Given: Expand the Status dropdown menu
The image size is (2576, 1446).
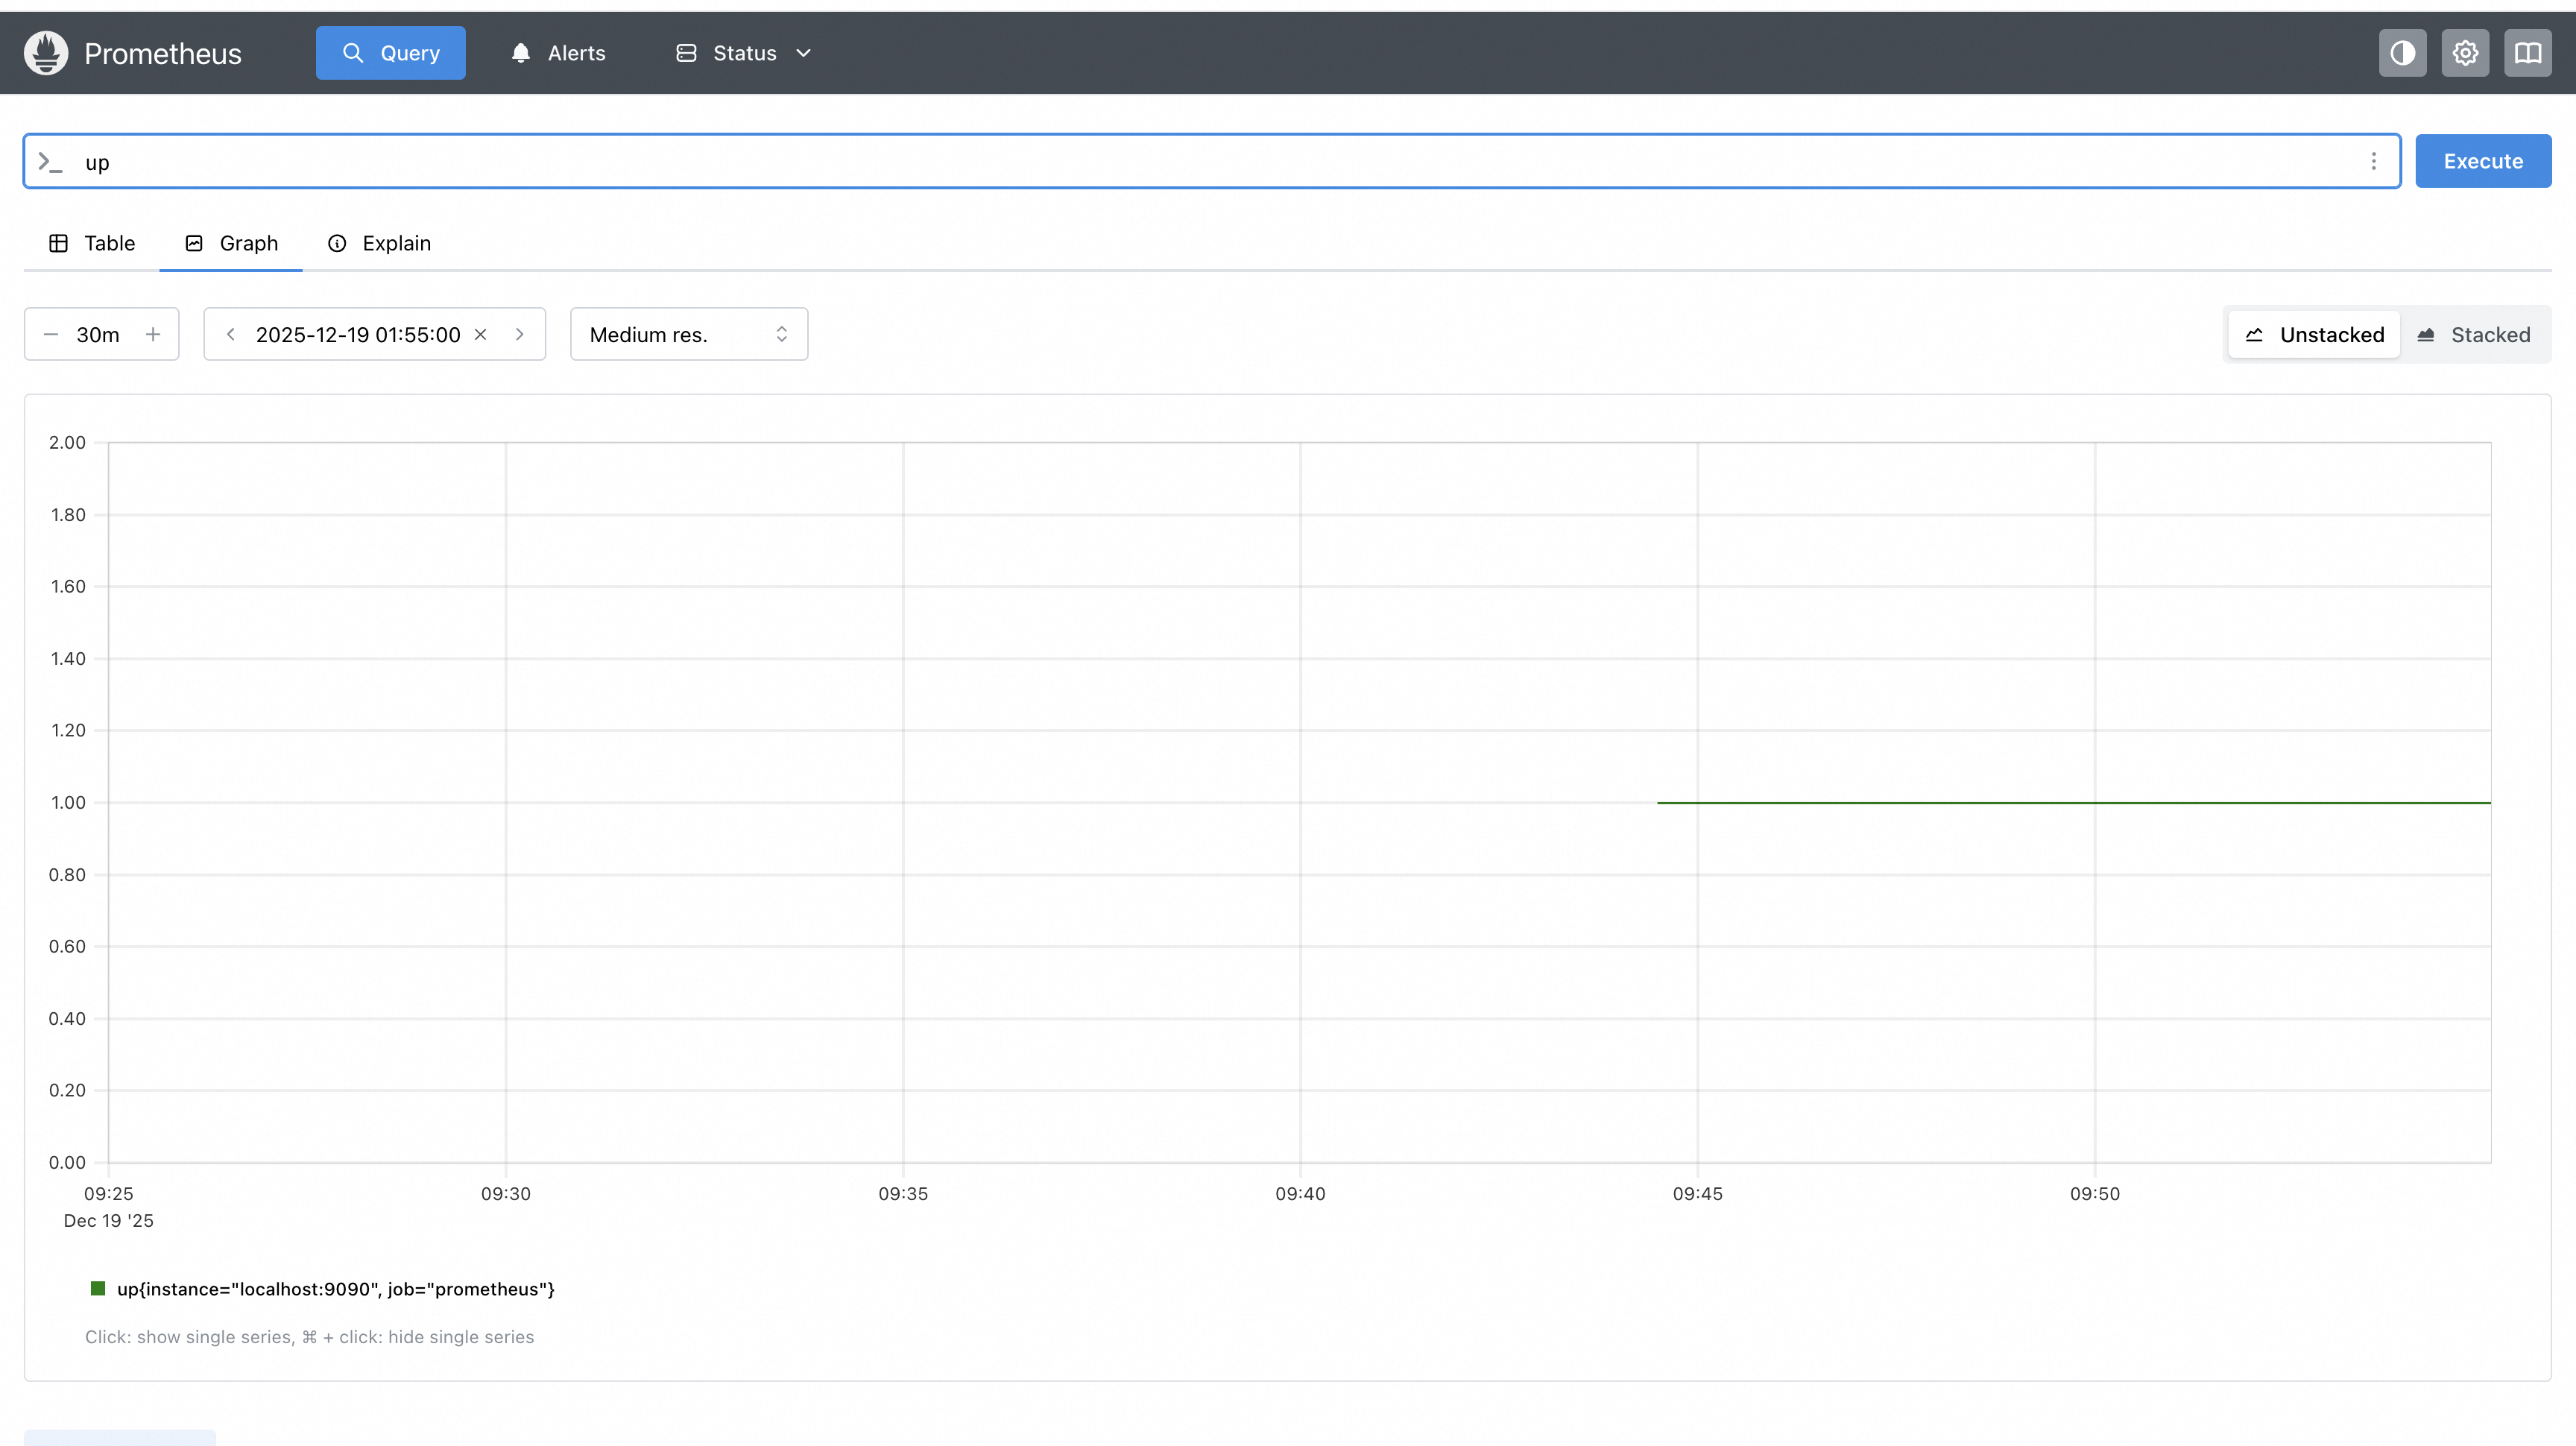Looking at the screenshot, I should [x=743, y=53].
